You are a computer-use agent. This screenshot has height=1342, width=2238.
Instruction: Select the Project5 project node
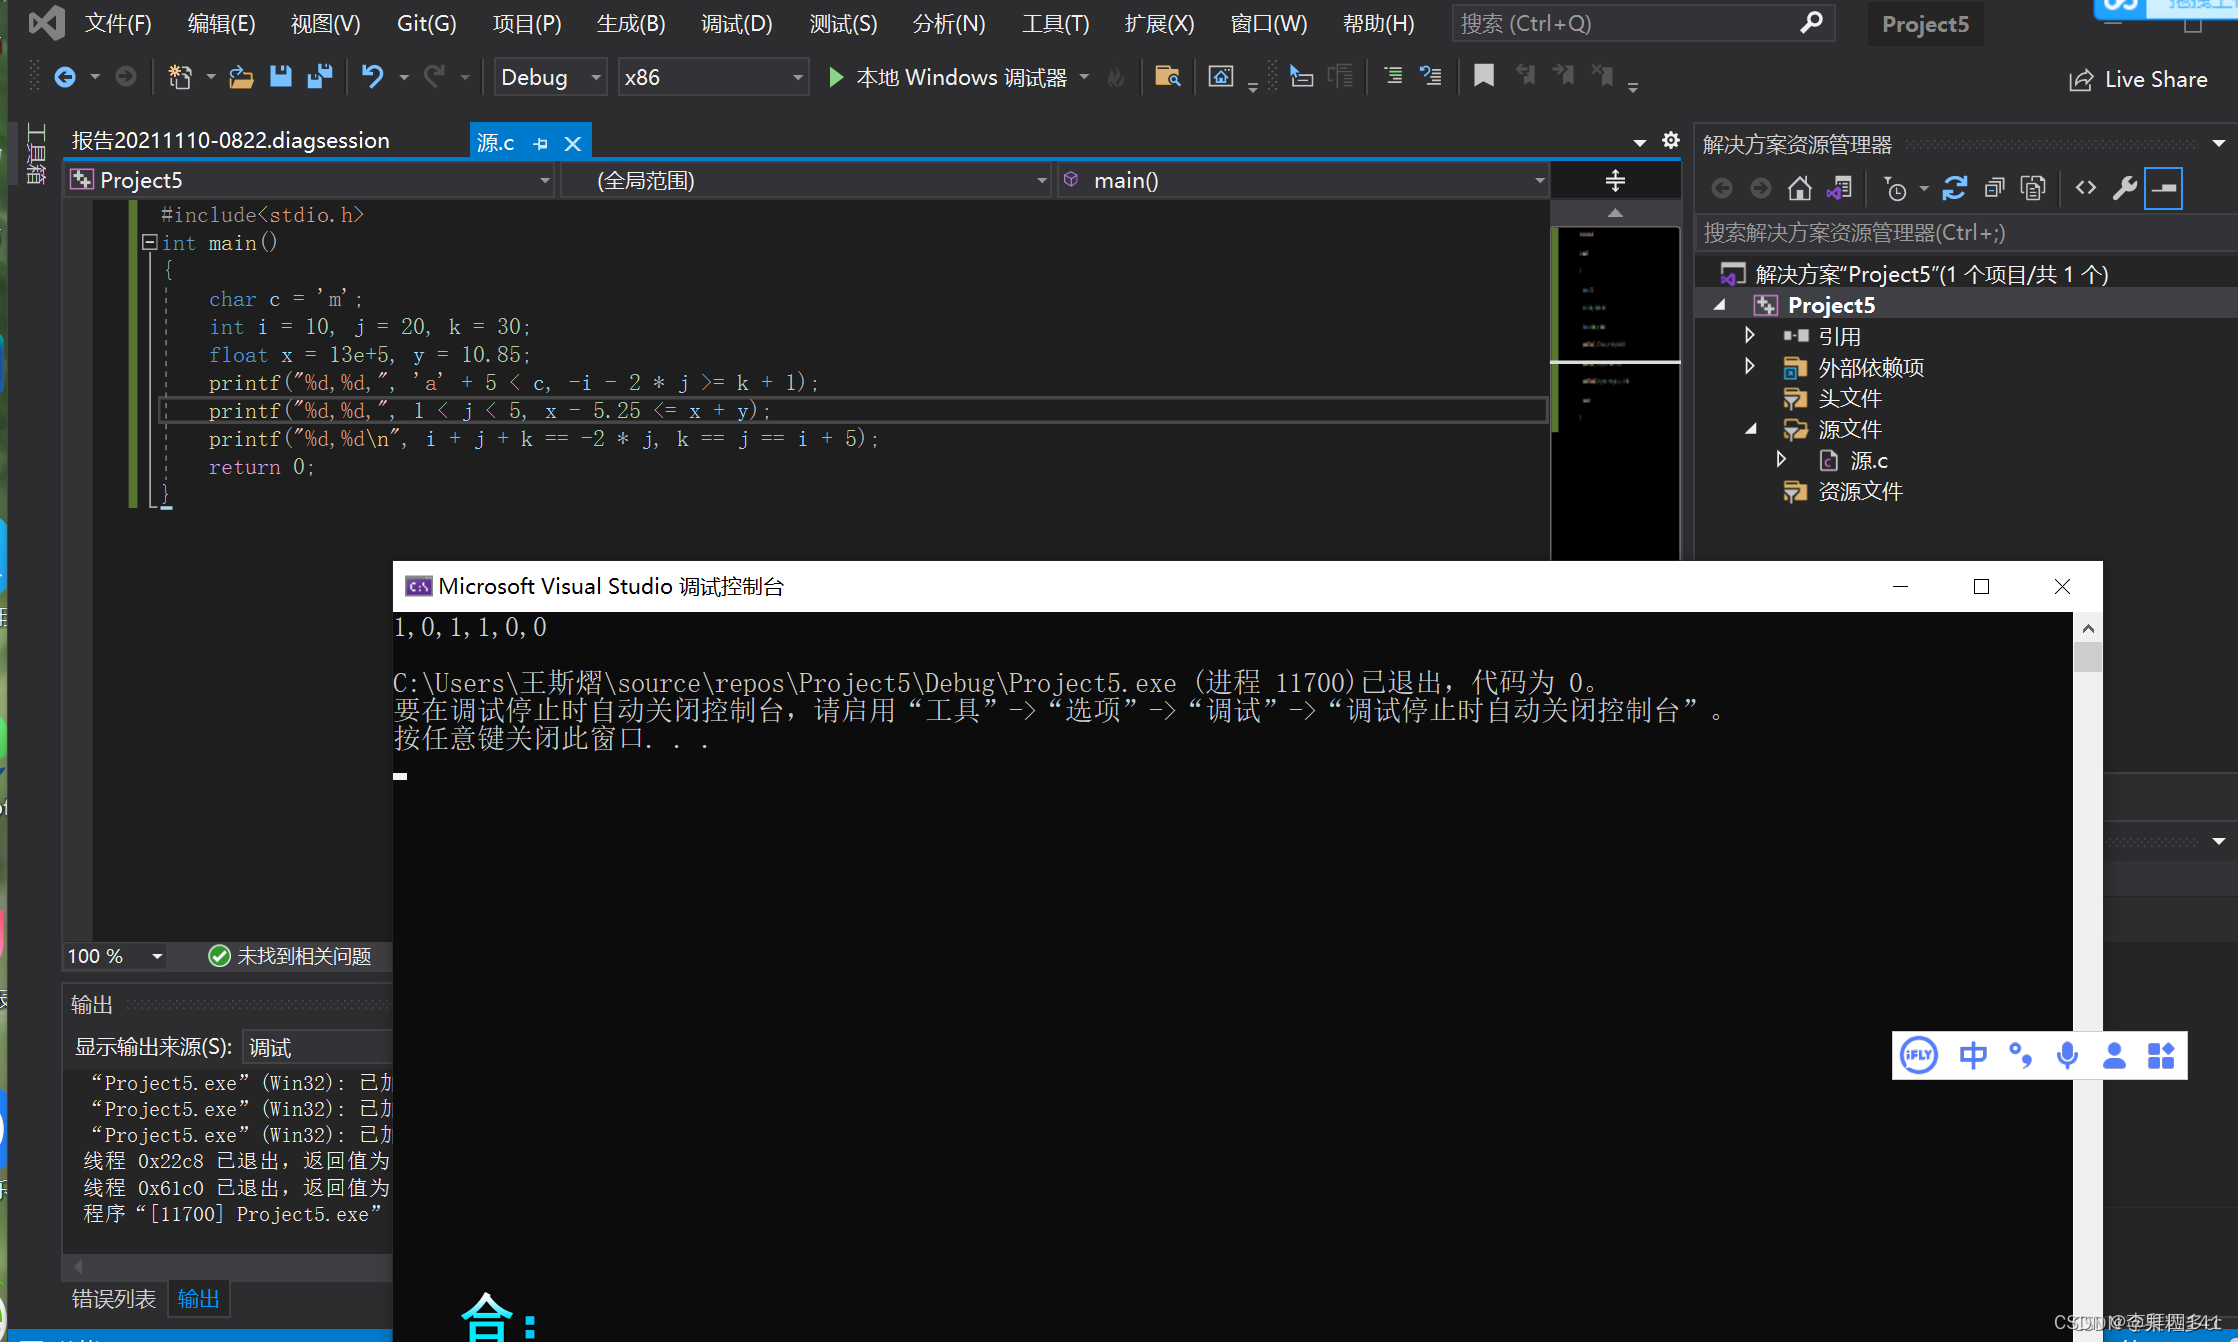(x=1830, y=305)
